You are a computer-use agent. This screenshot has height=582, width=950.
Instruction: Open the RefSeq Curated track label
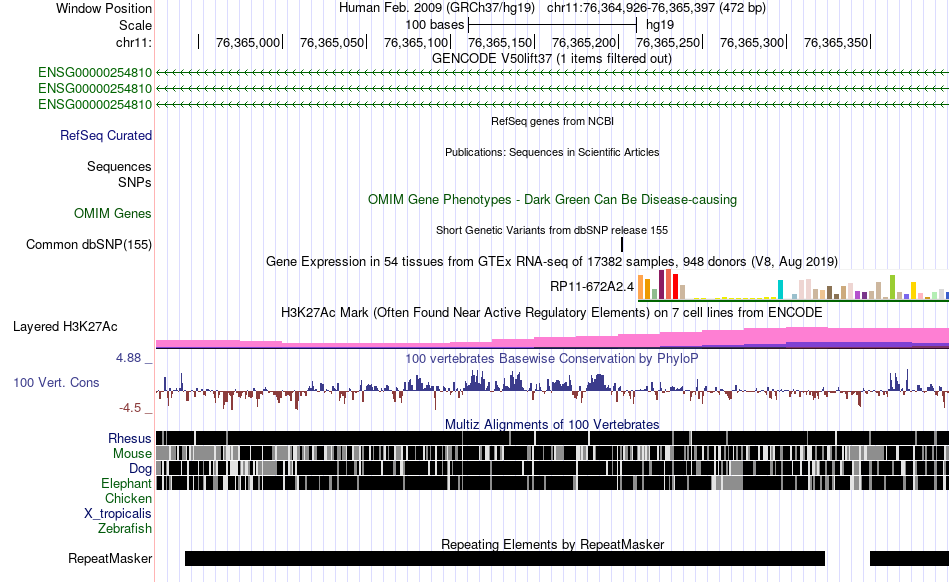(x=105, y=135)
